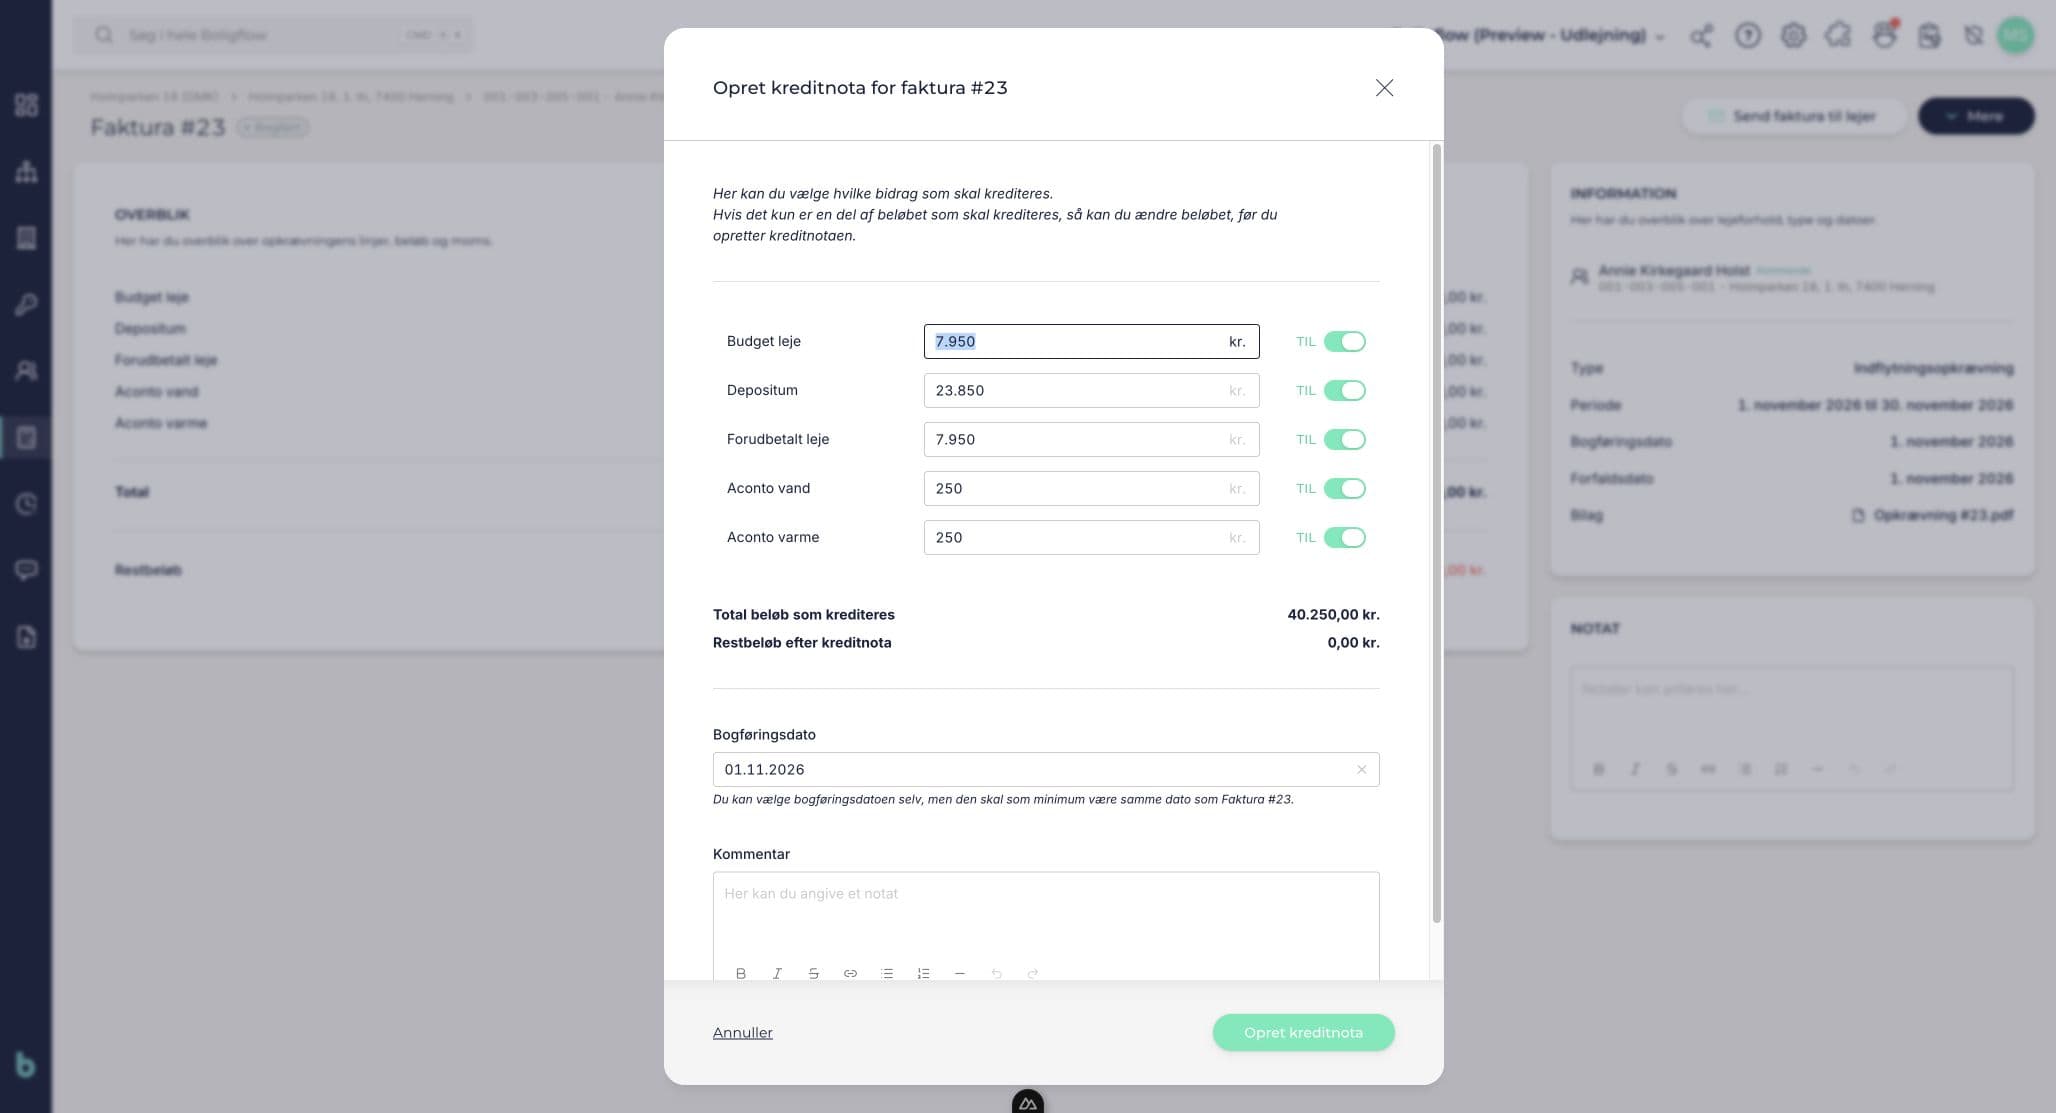Apply bold formatting in Kommentar editor
This screenshot has width=2056, height=1113.
point(741,973)
